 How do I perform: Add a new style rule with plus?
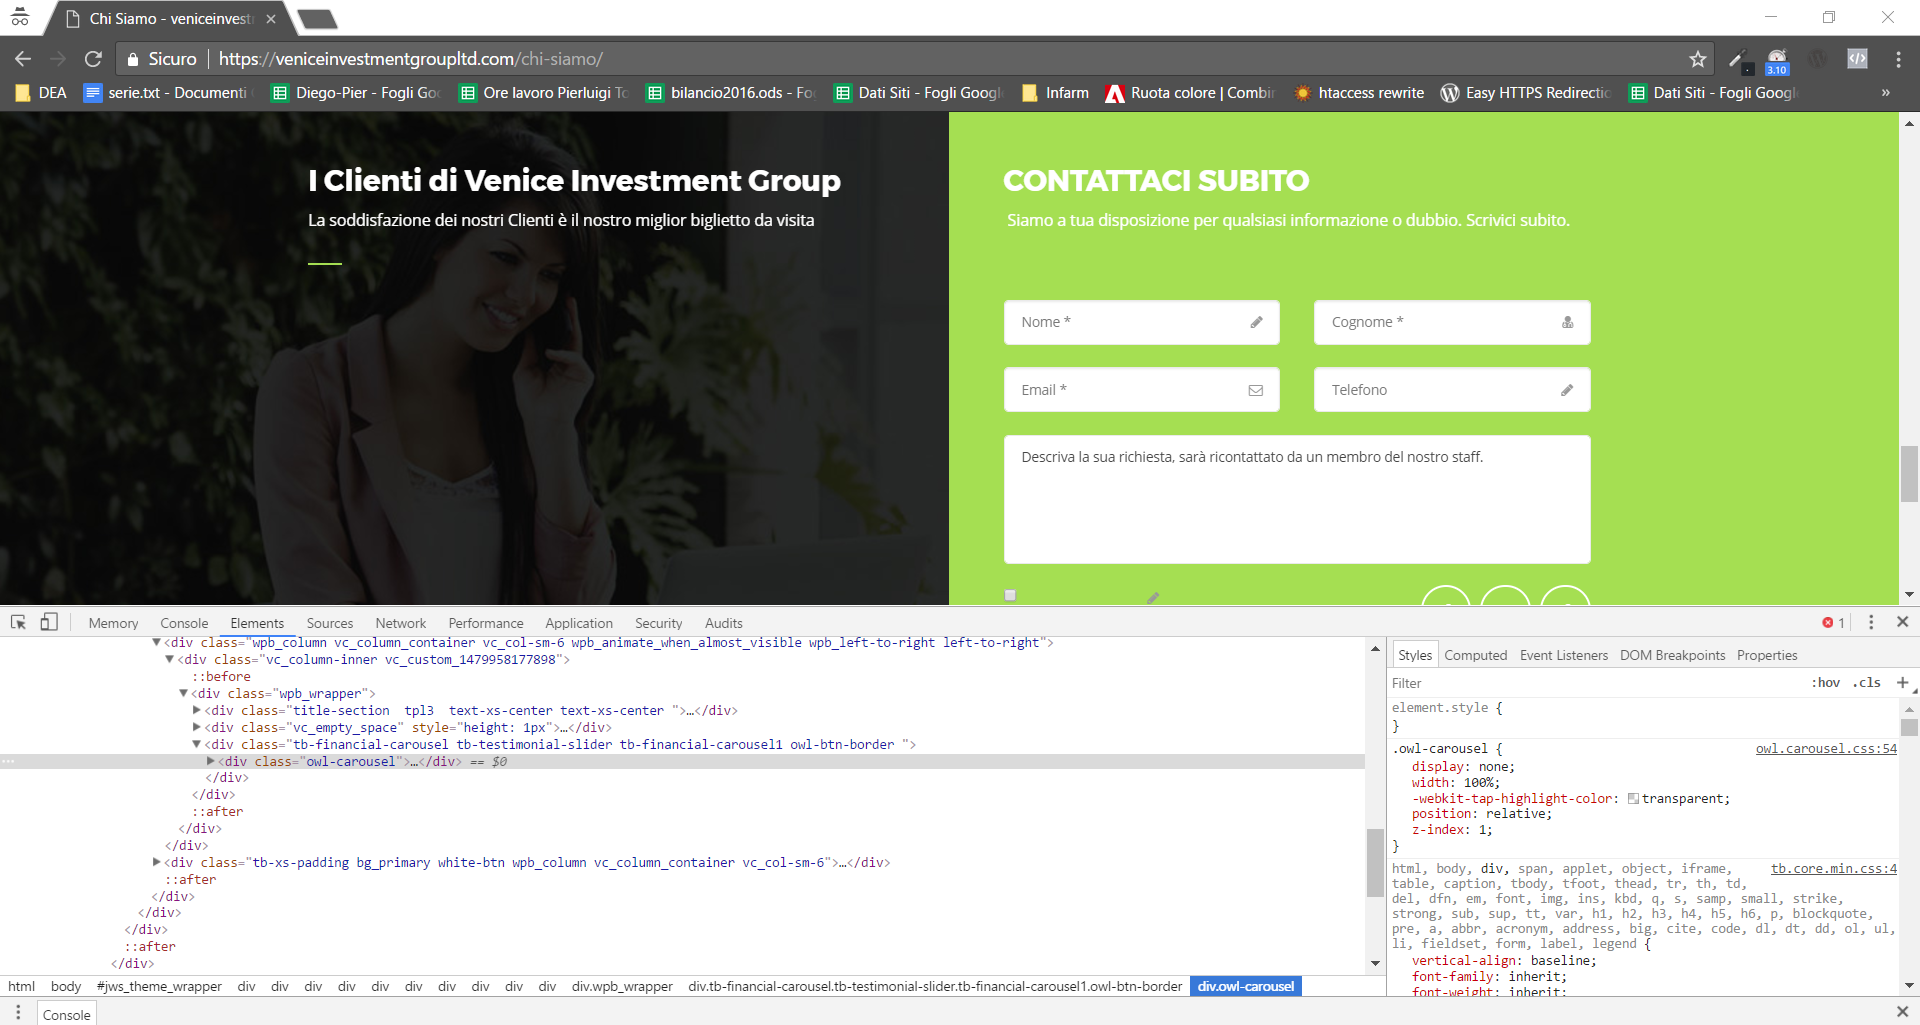(1902, 682)
